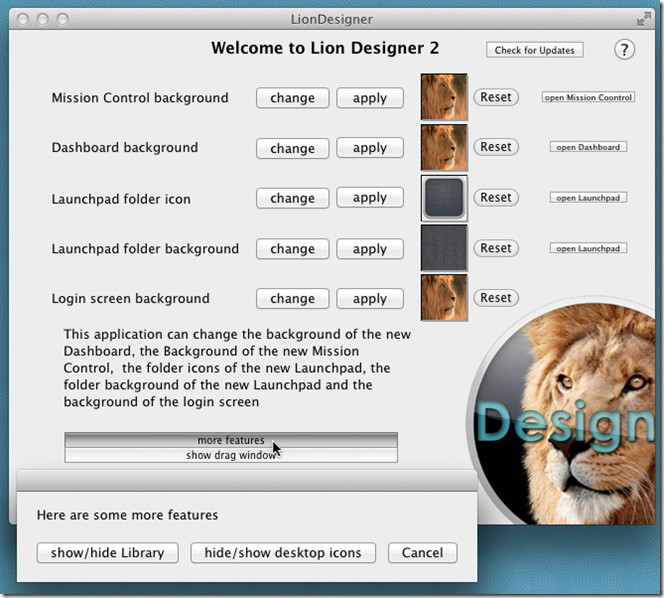The height and width of the screenshot is (598, 664).
Task: Click Launchpad folder background dark preview
Action: [444, 248]
